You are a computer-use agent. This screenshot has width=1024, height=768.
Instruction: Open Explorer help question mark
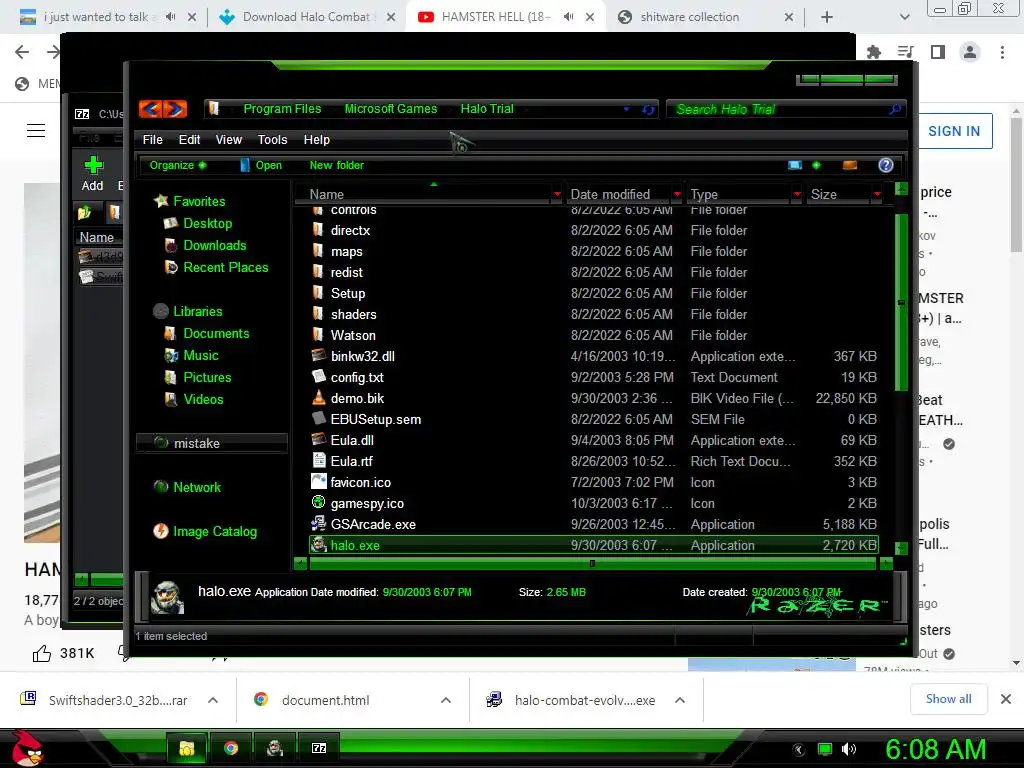coord(886,165)
